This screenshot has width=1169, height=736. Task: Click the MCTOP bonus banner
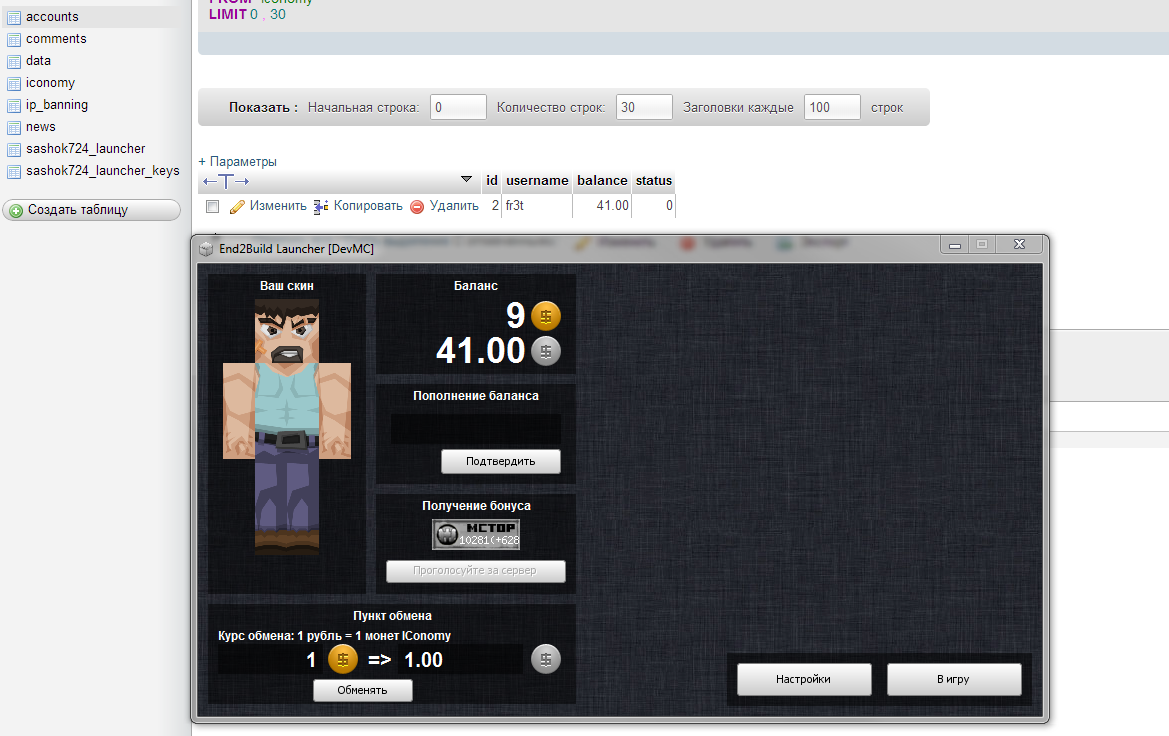[x=476, y=535]
